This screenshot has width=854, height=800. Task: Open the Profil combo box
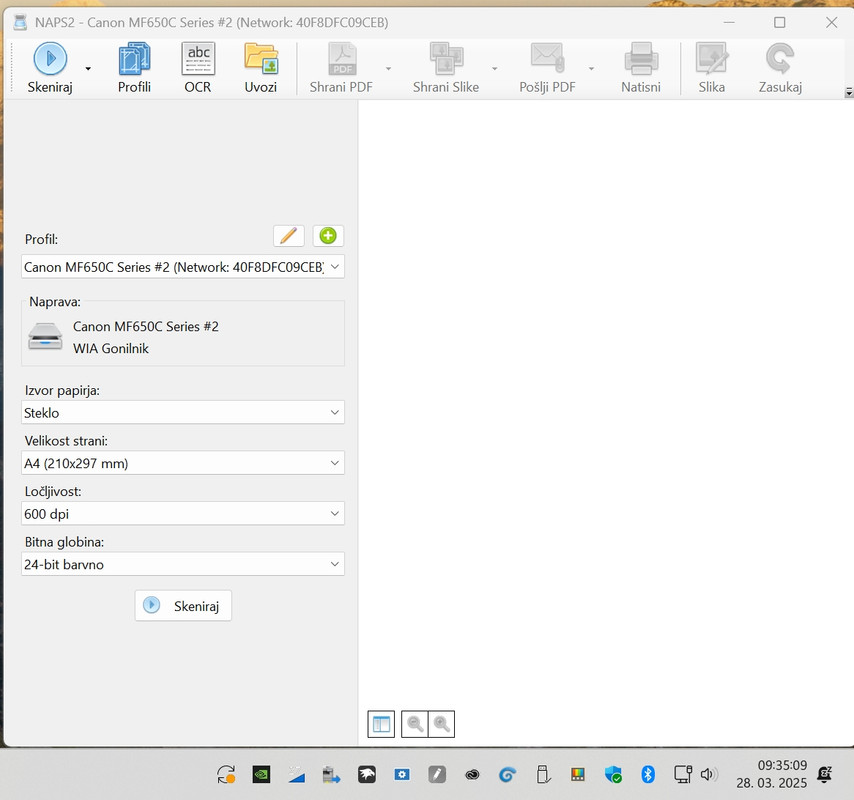[183, 267]
